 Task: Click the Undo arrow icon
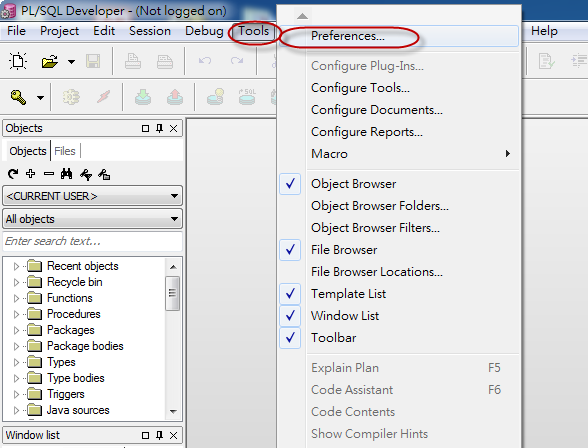205,61
